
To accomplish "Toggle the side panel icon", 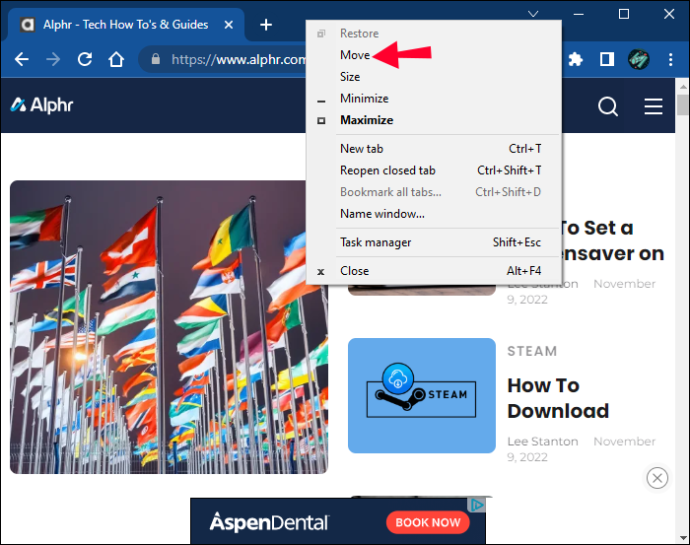I will tap(607, 59).
